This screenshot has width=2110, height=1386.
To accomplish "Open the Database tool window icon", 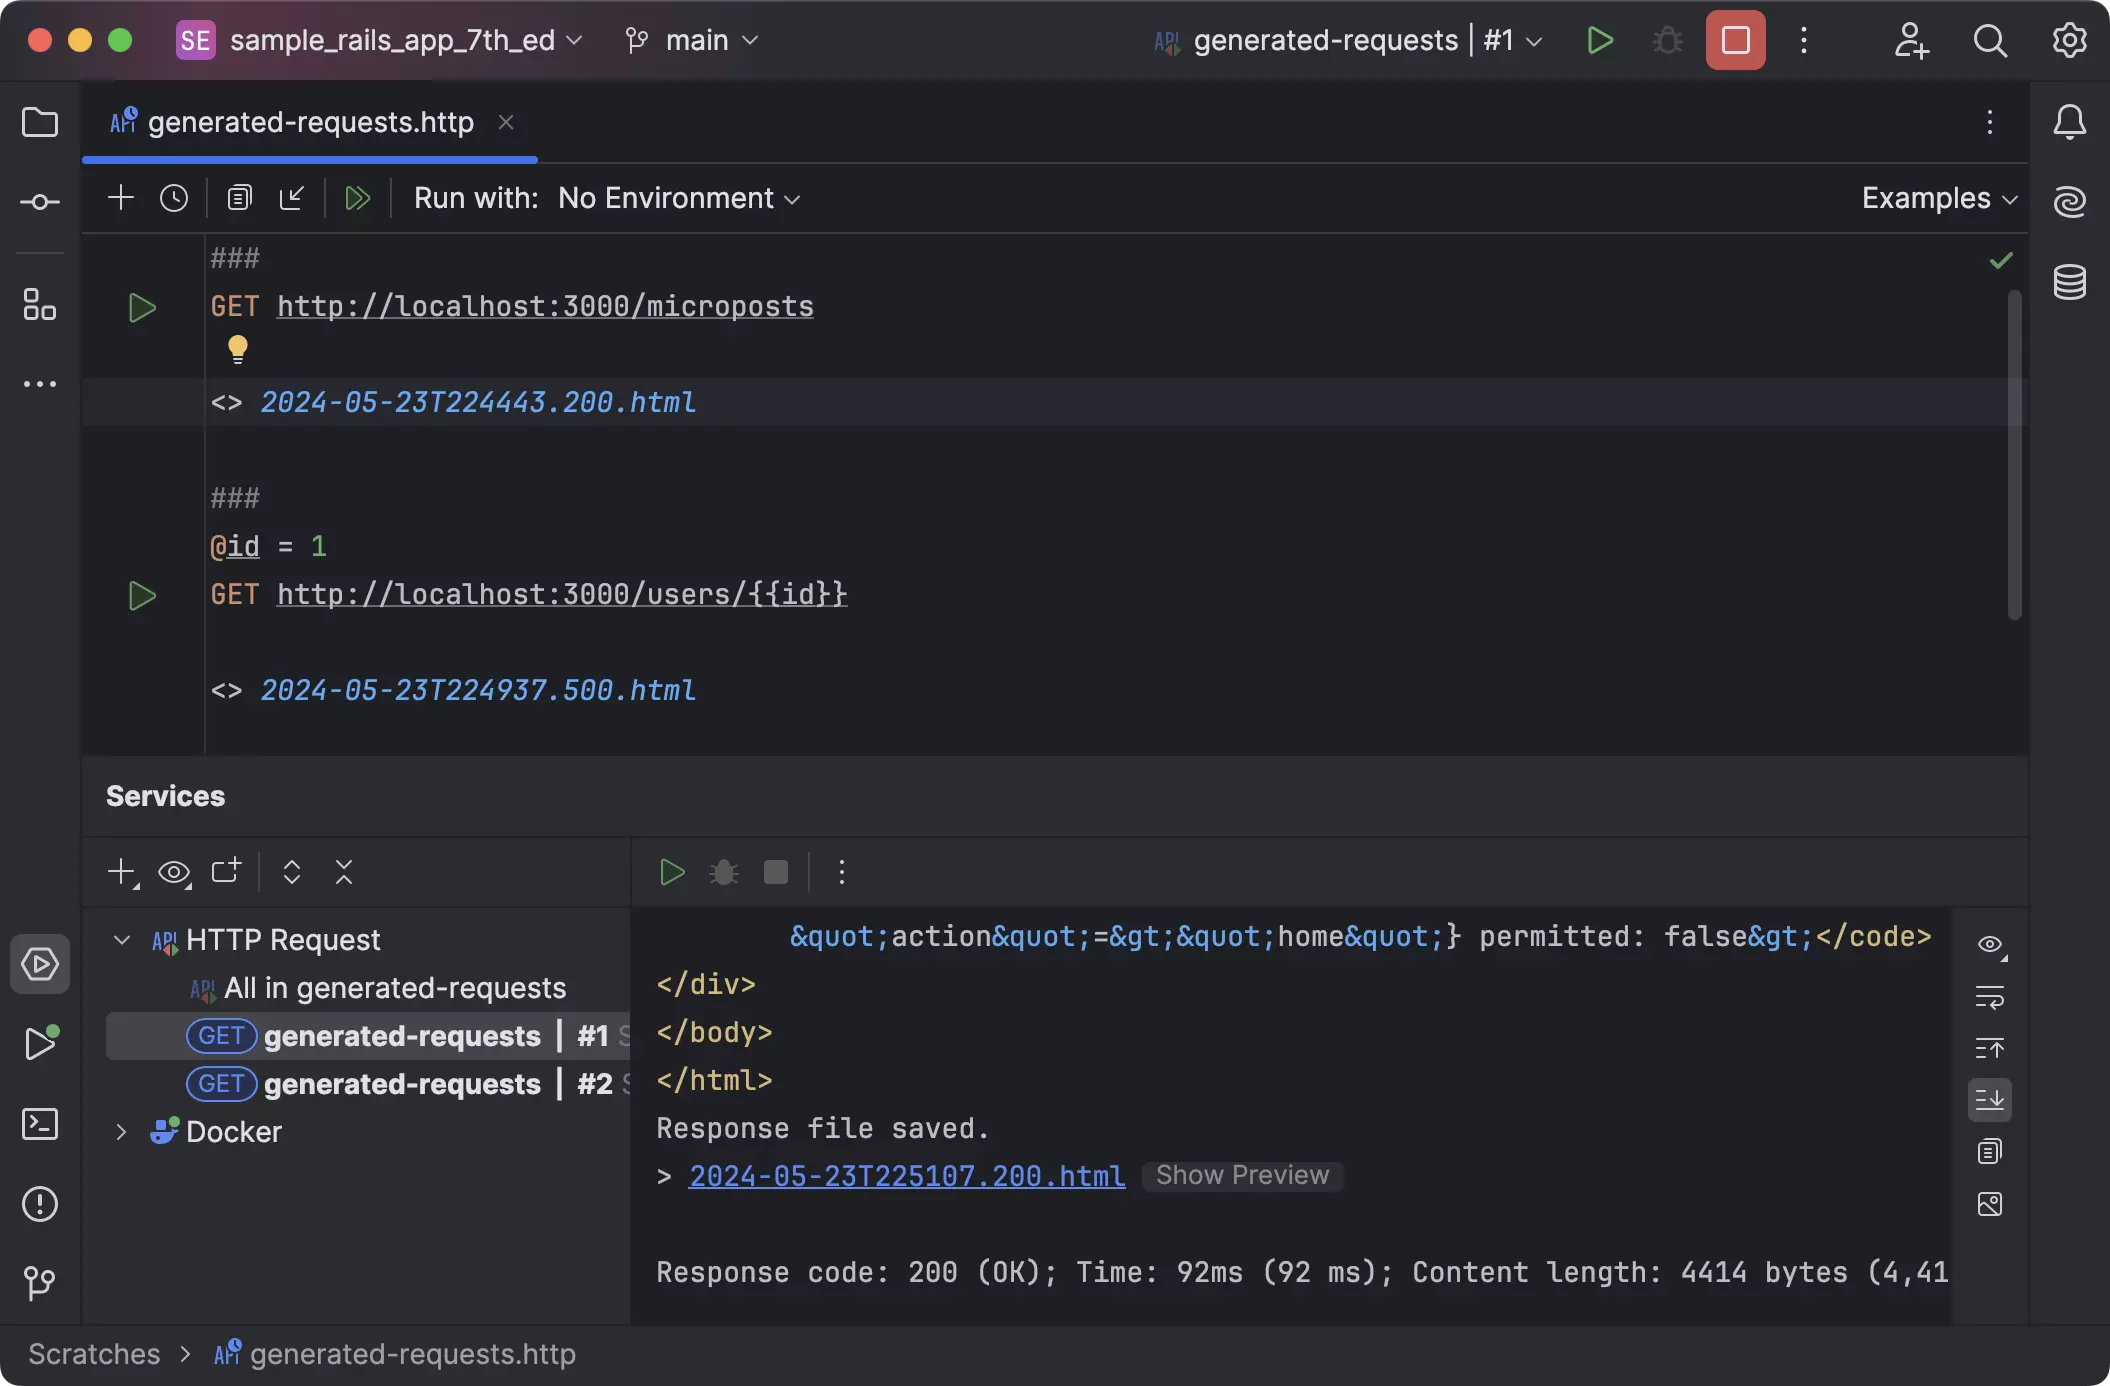I will click(x=2069, y=283).
